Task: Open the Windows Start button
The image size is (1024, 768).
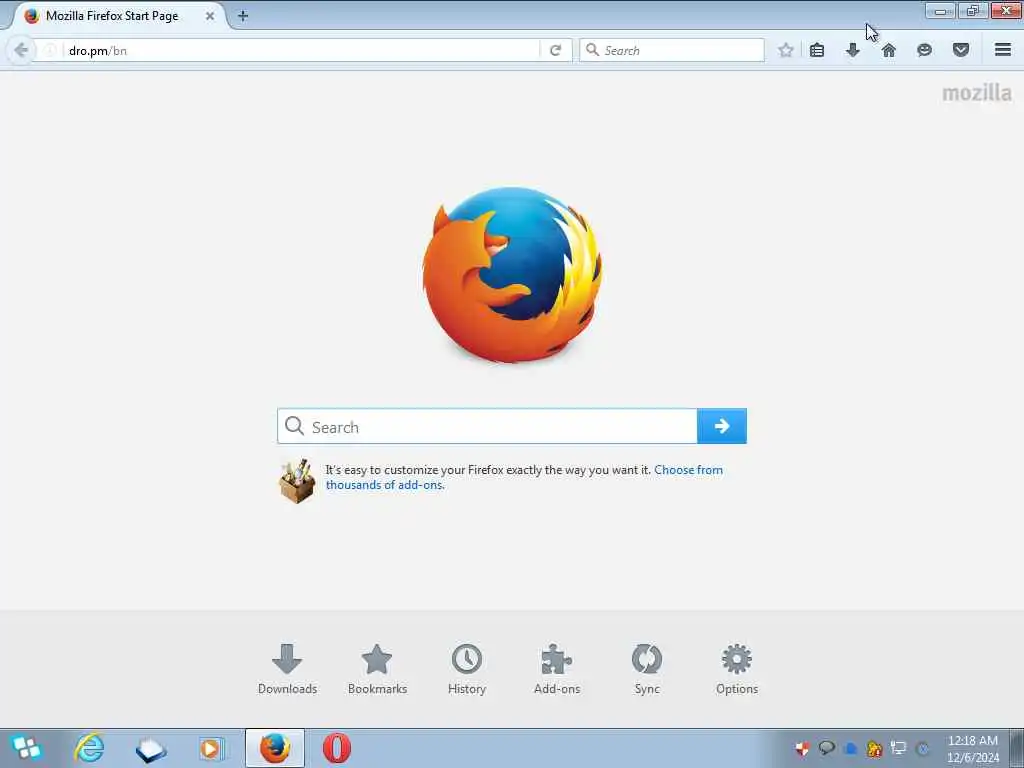Action: coord(26,748)
